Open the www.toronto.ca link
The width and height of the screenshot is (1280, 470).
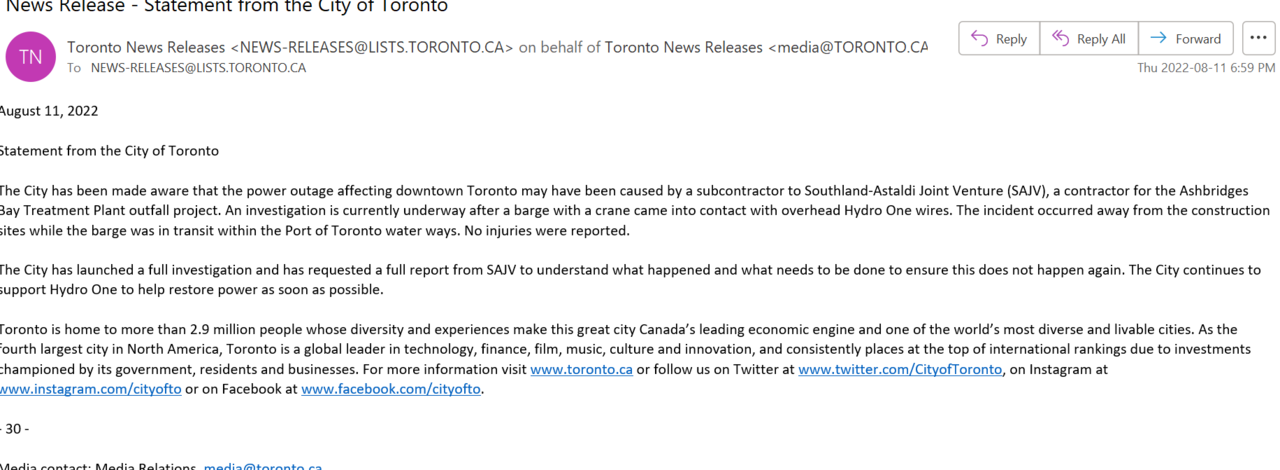(581, 369)
